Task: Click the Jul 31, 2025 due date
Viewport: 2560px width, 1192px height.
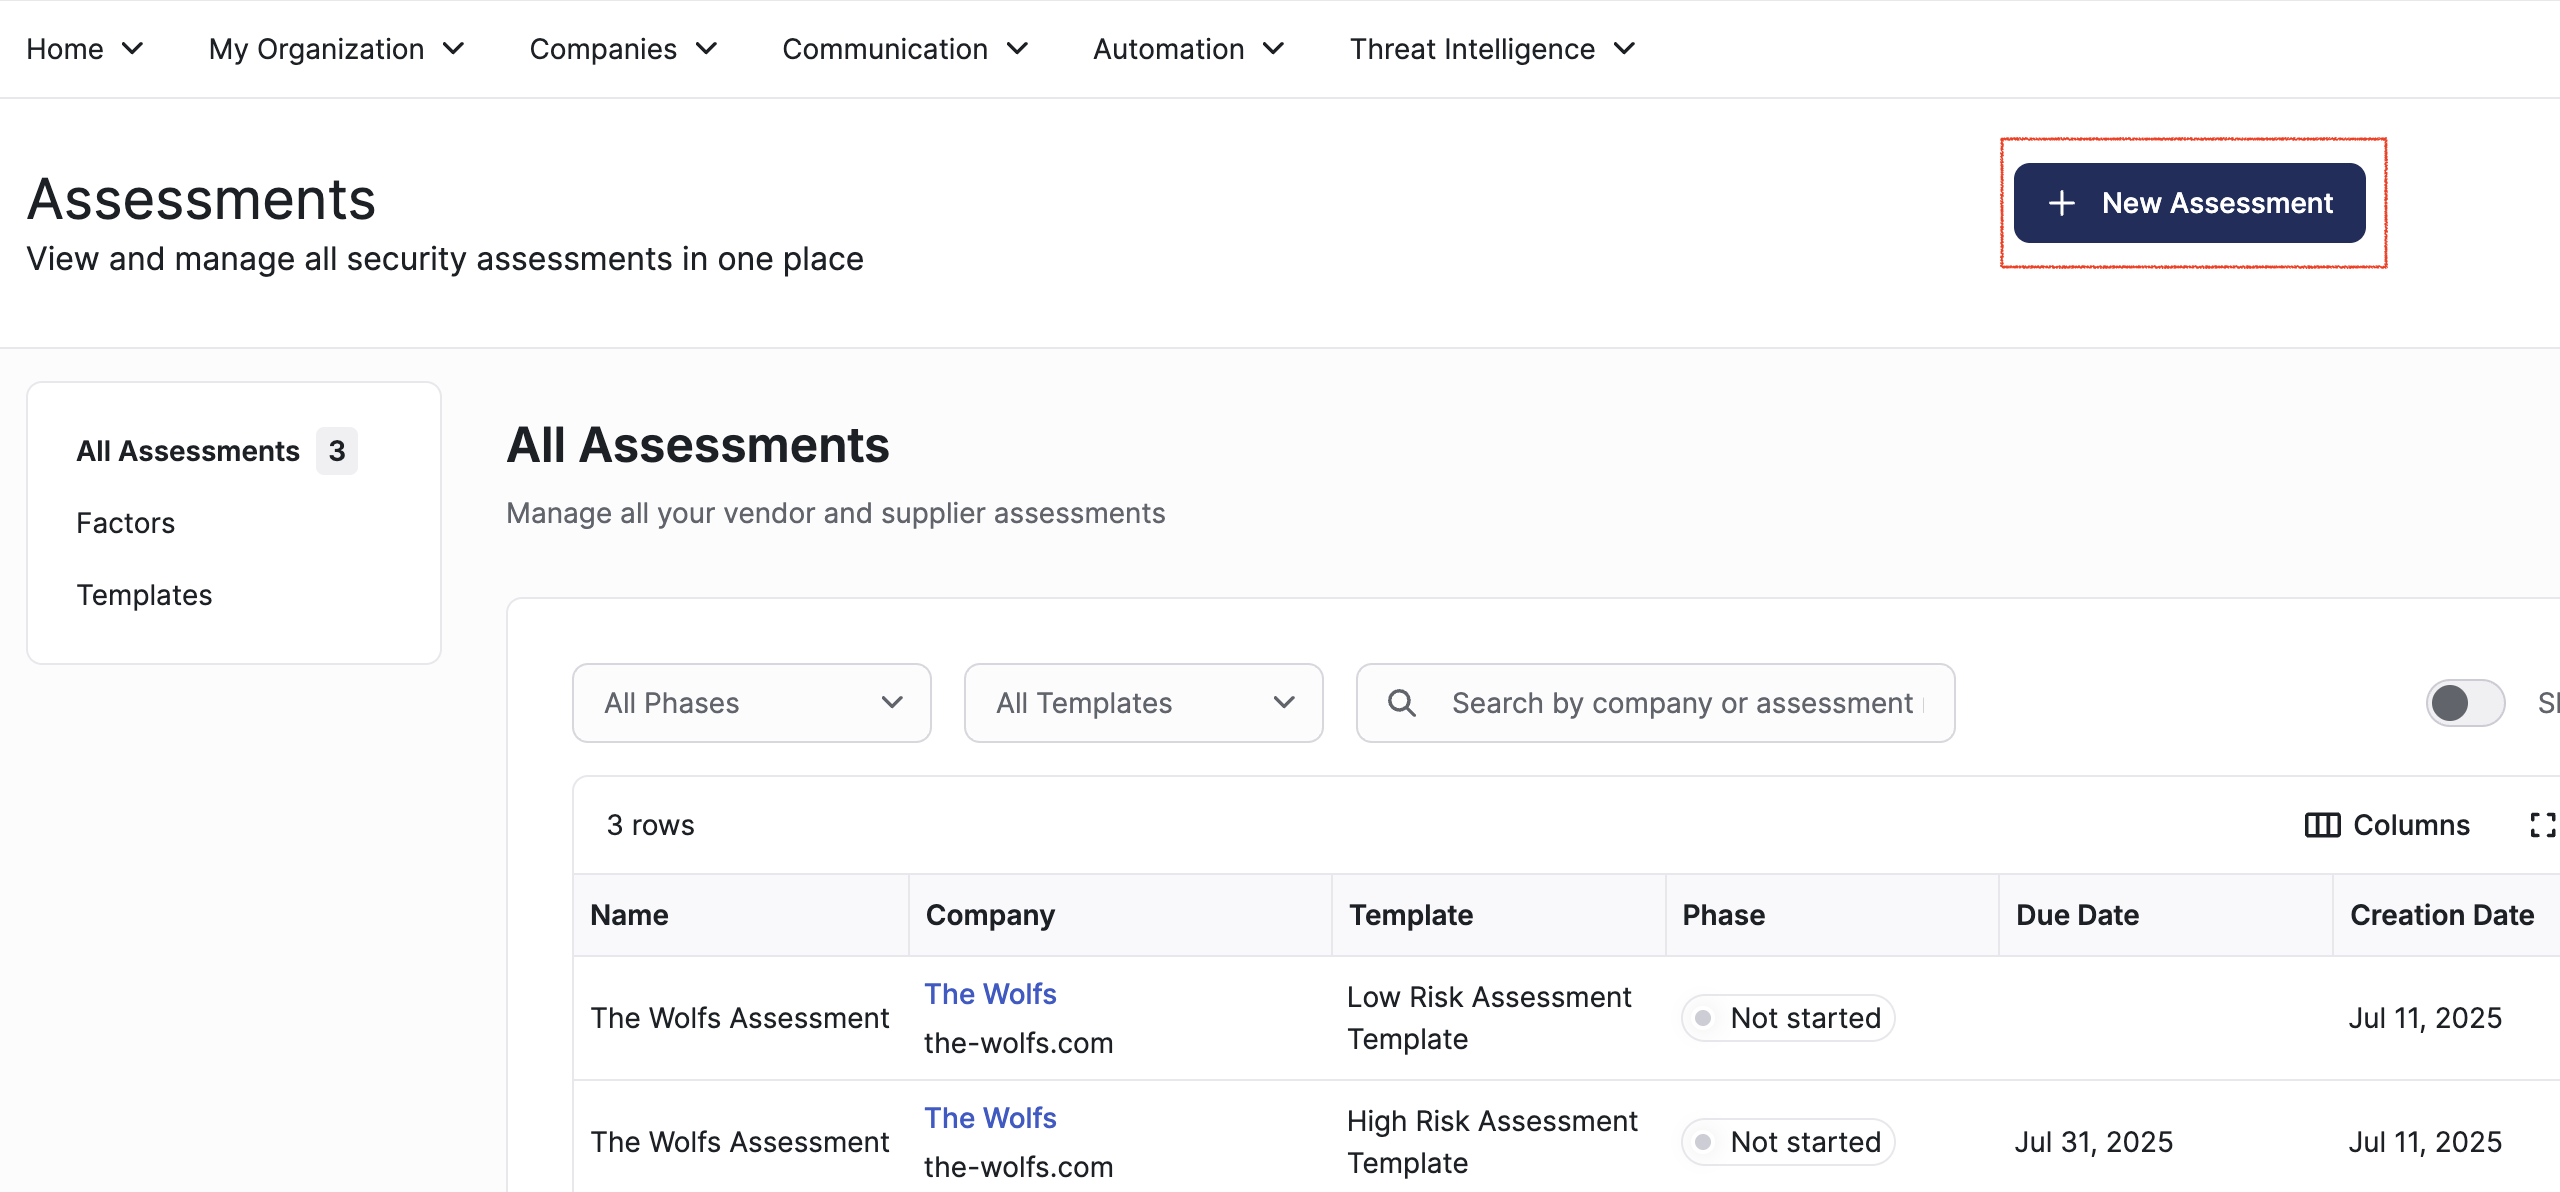Action: point(2093,1142)
